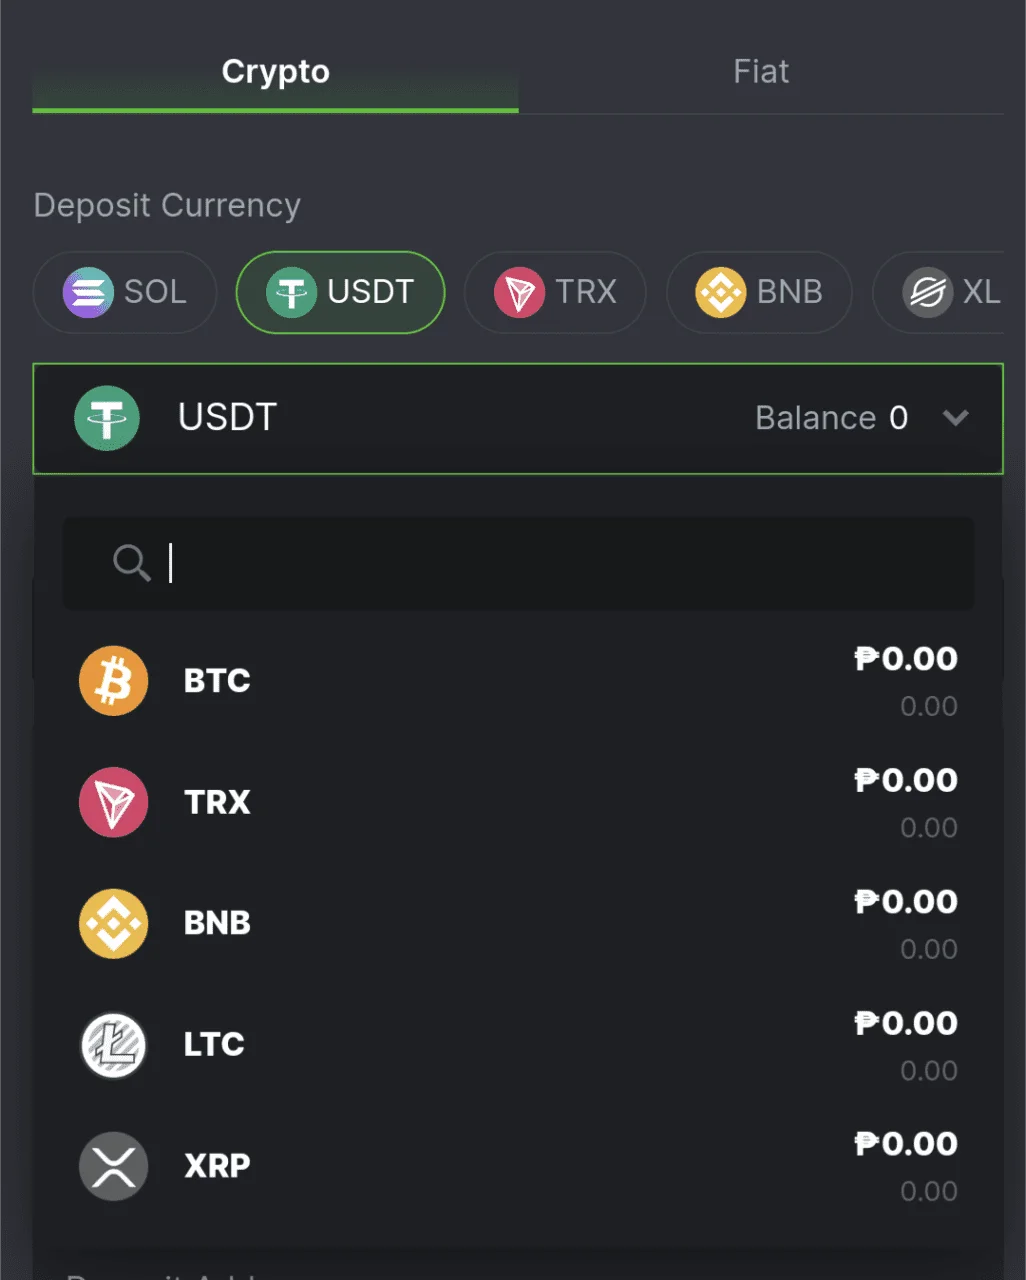Viewport: 1026px width, 1280px height.
Task: Select the BNB currency chip
Action: coord(759,292)
